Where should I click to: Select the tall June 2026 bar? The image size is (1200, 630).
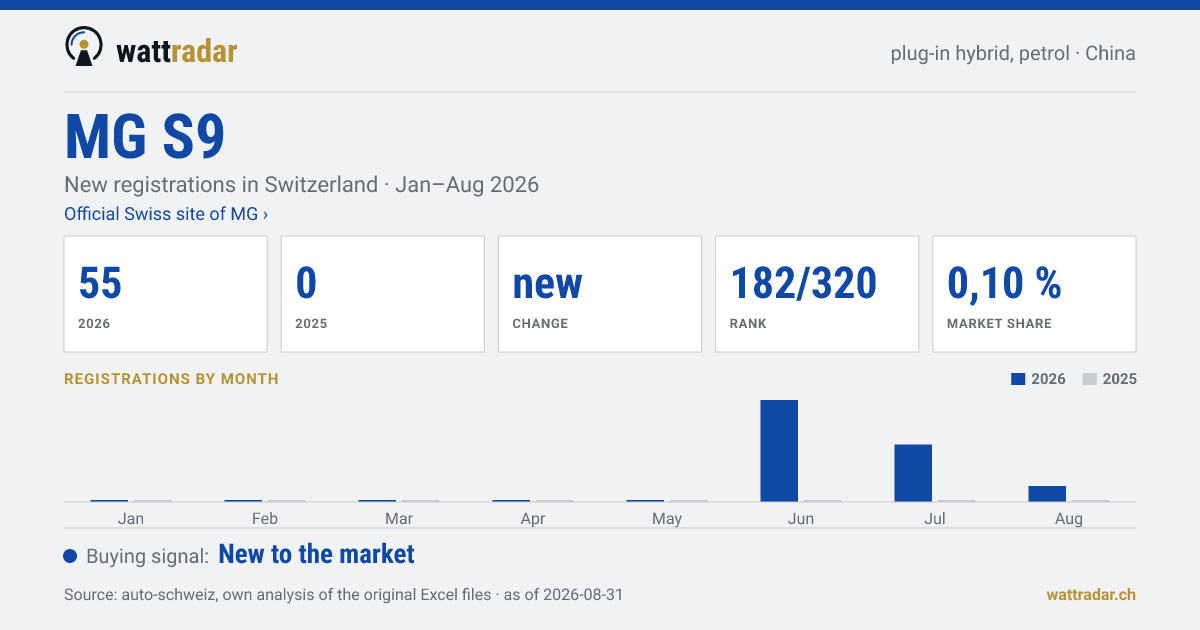point(779,450)
